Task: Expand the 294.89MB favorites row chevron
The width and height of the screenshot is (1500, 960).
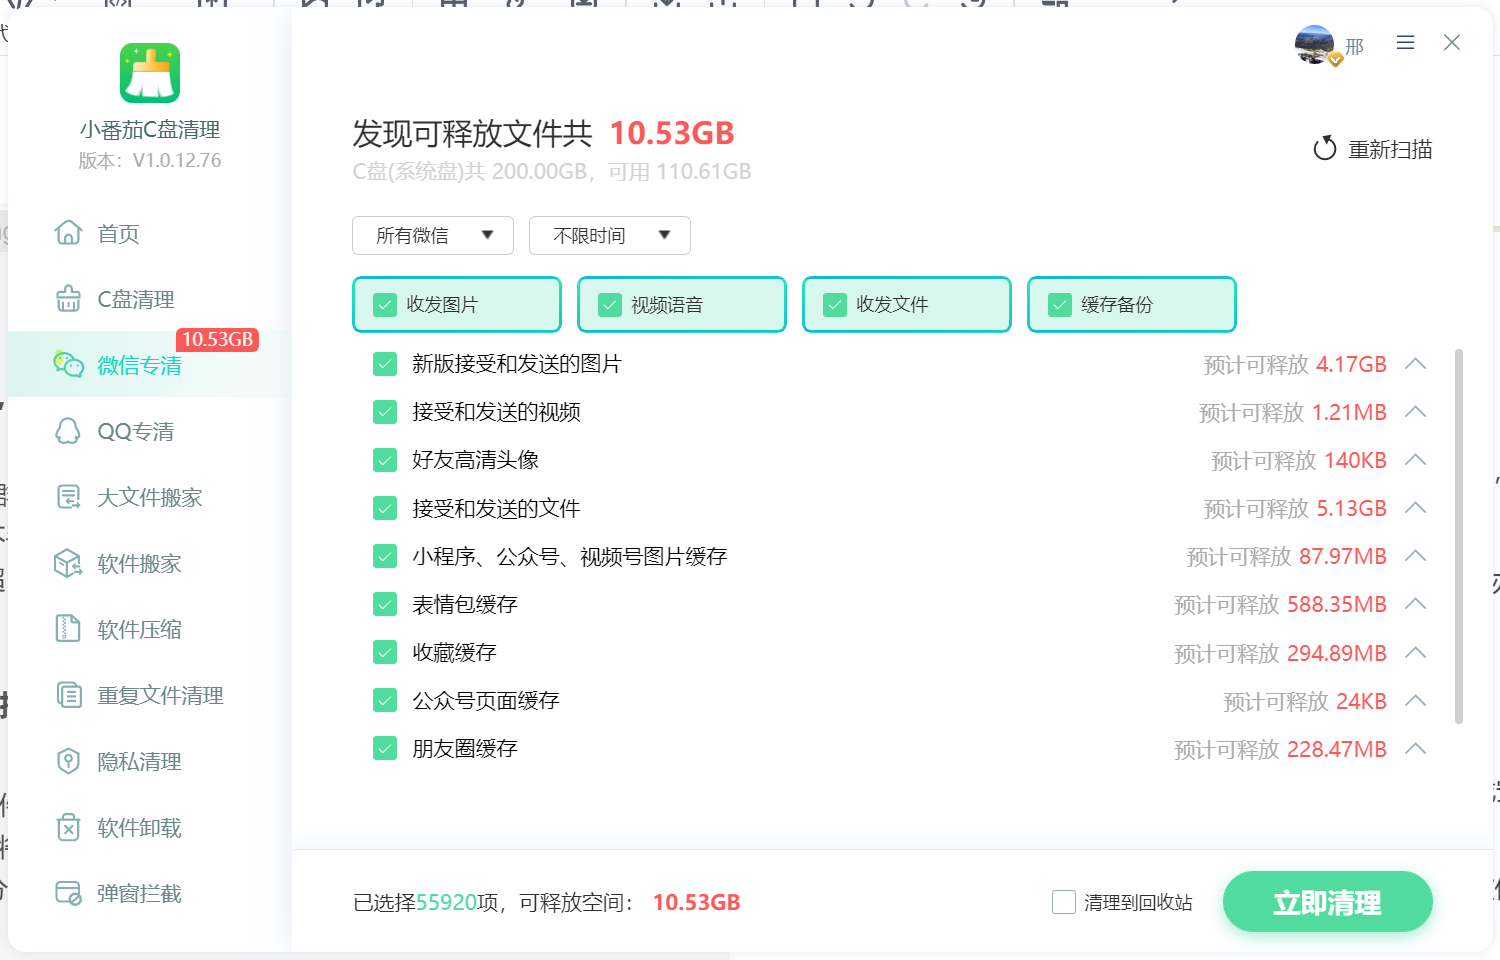Action: coord(1415,652)
